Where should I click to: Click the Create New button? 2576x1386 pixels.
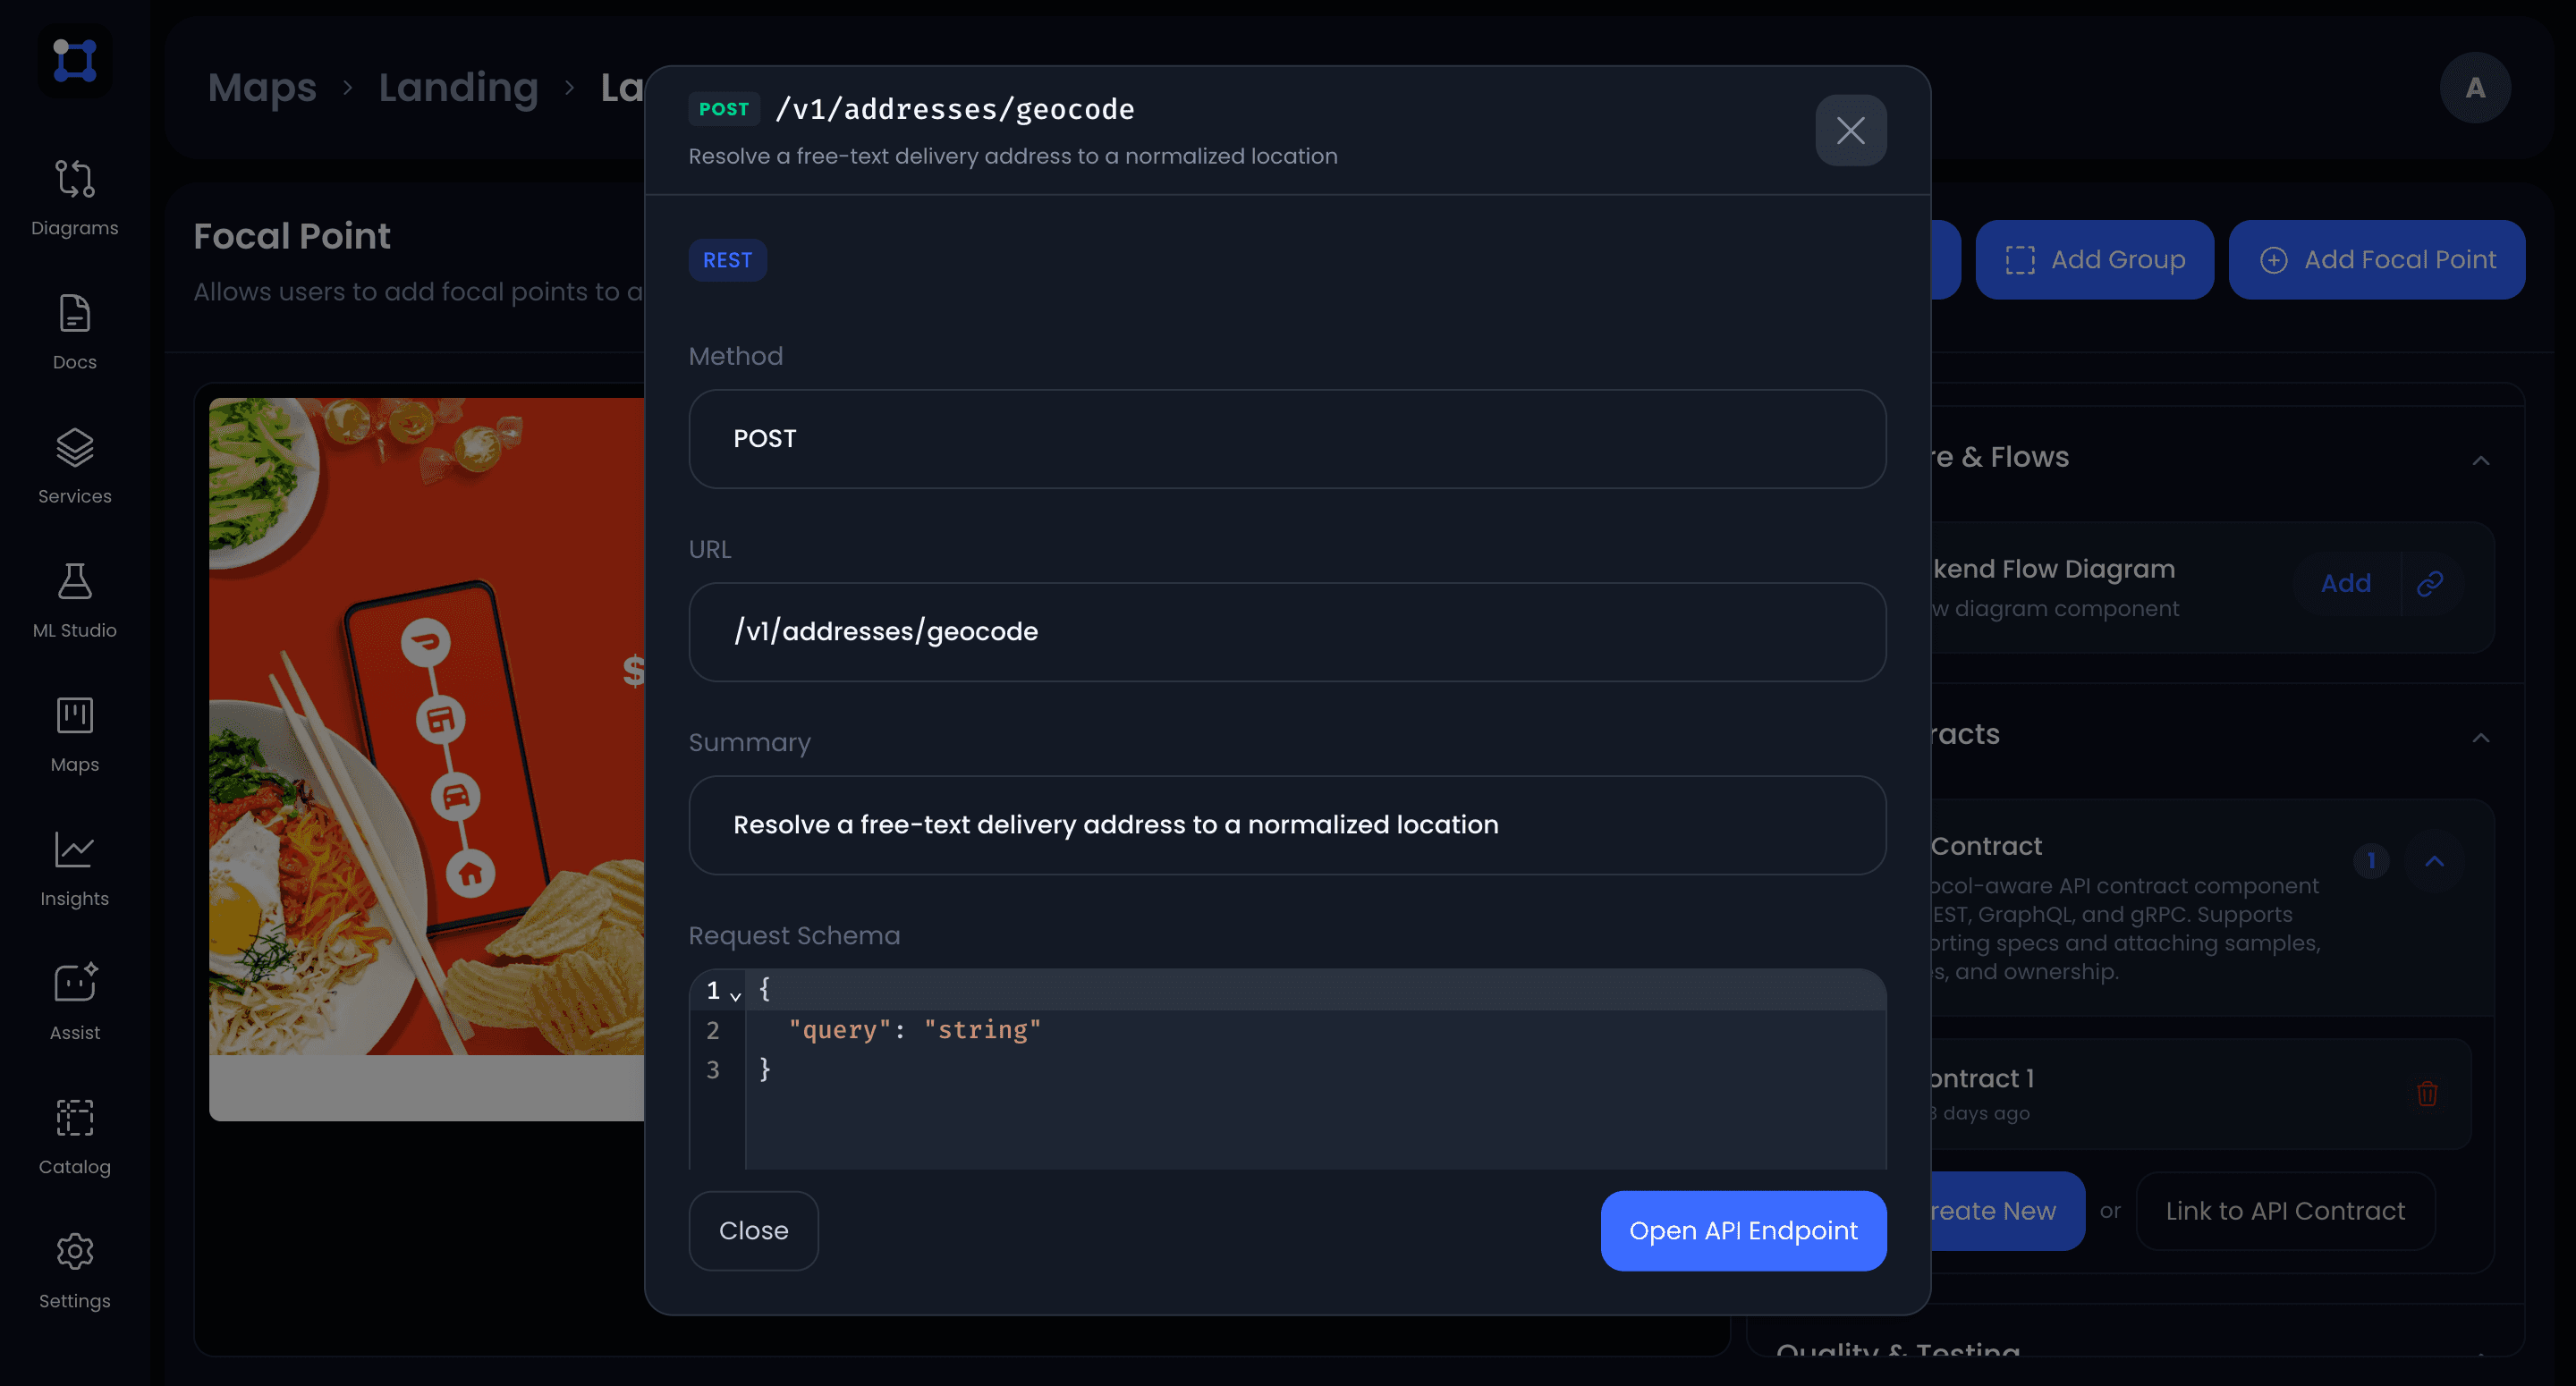2008,1210
